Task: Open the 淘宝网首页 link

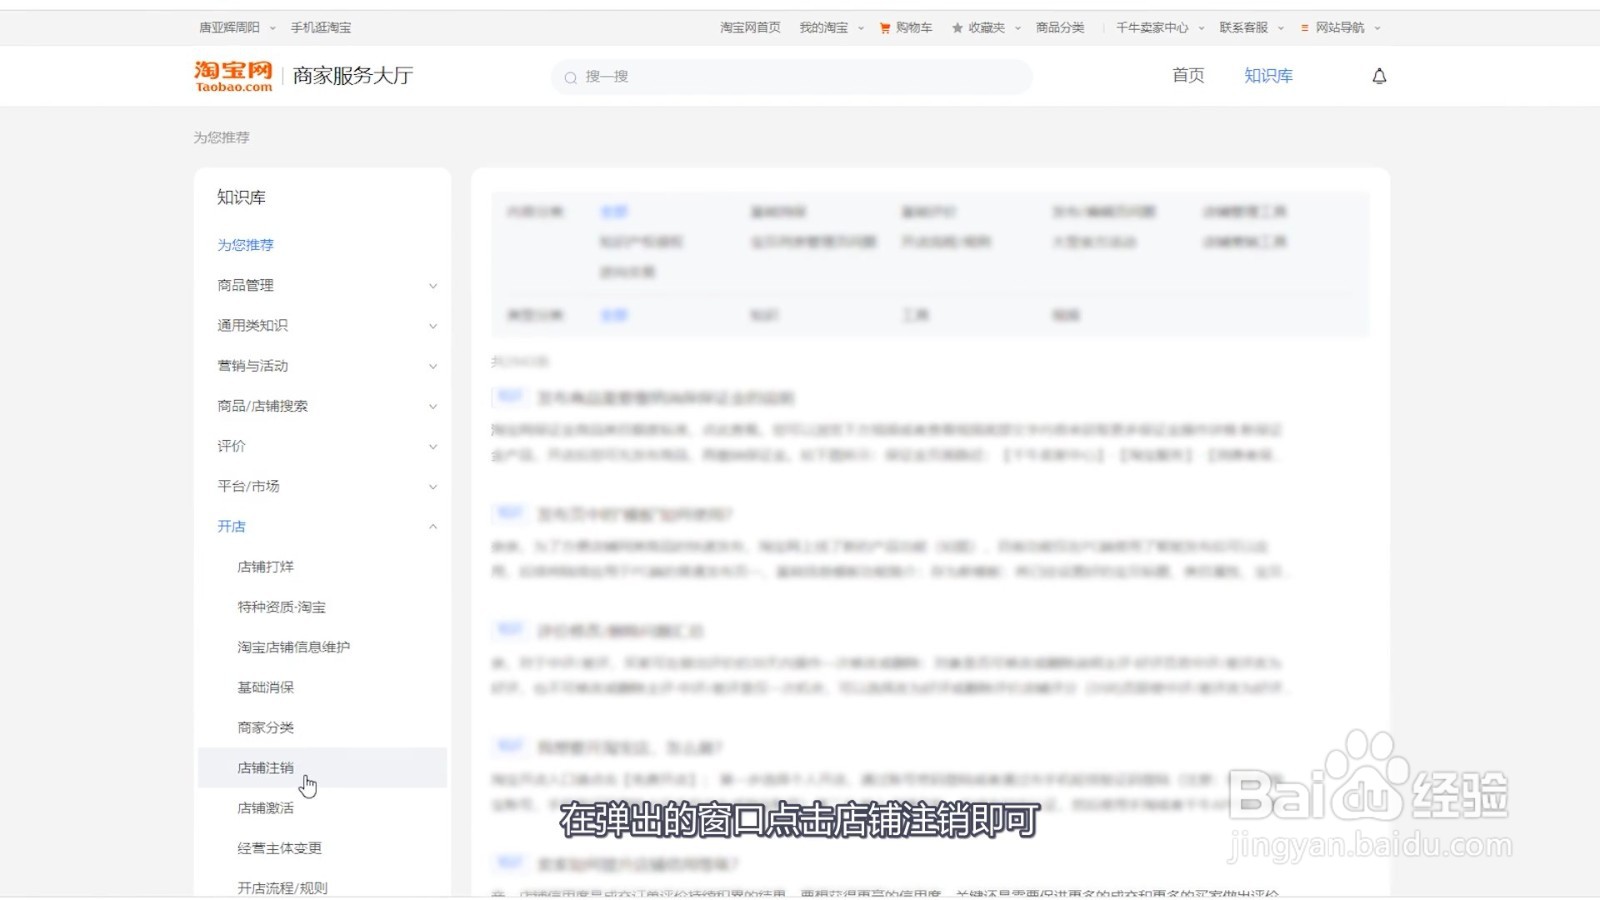Action: [750, 28]
